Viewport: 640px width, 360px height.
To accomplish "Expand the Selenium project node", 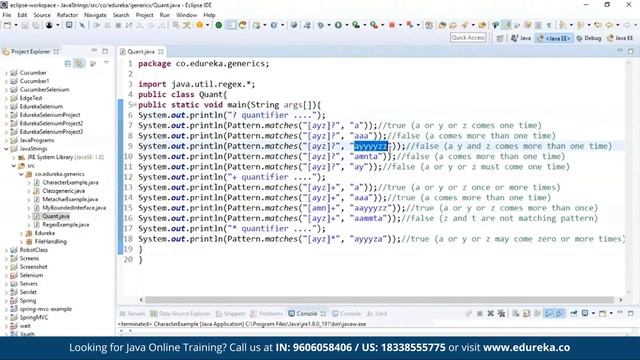I will [x=6, y=275].
